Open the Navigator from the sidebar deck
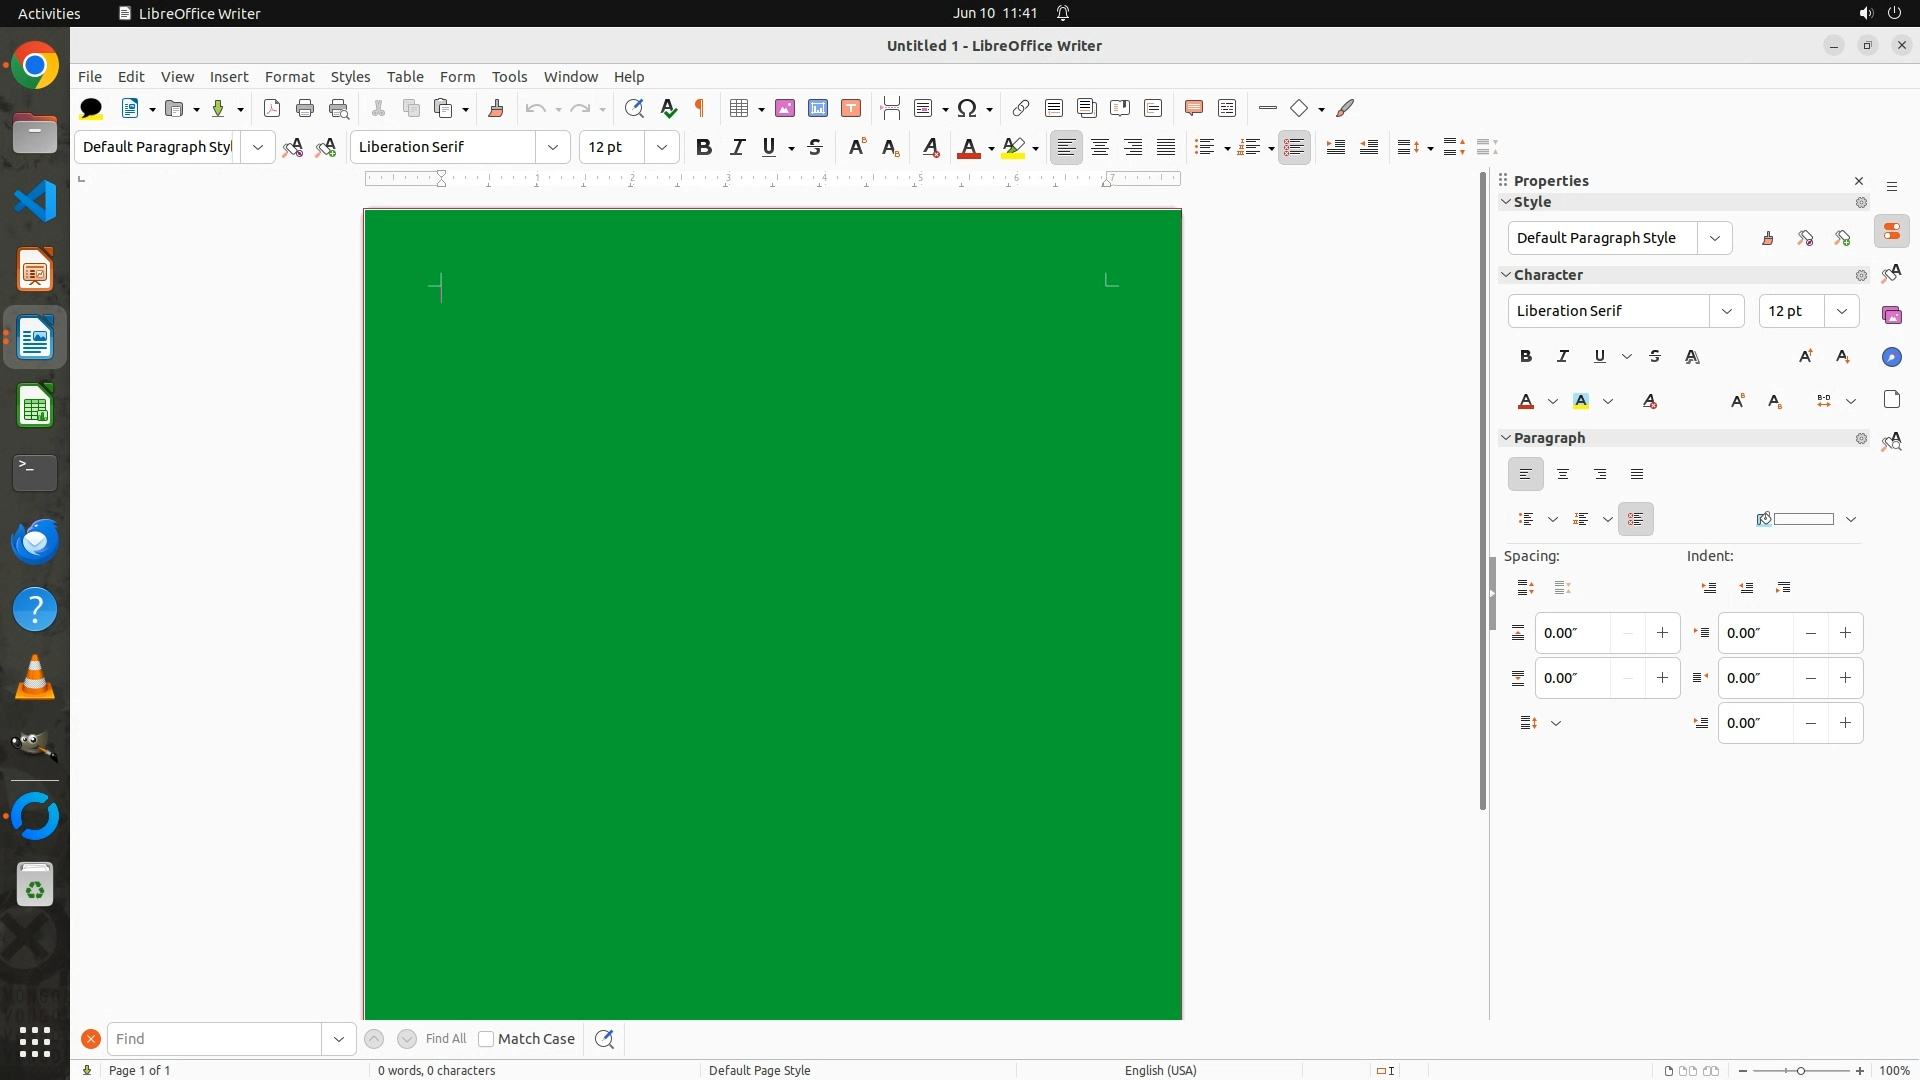The image size is (1920, 1080). [1891, 357]
